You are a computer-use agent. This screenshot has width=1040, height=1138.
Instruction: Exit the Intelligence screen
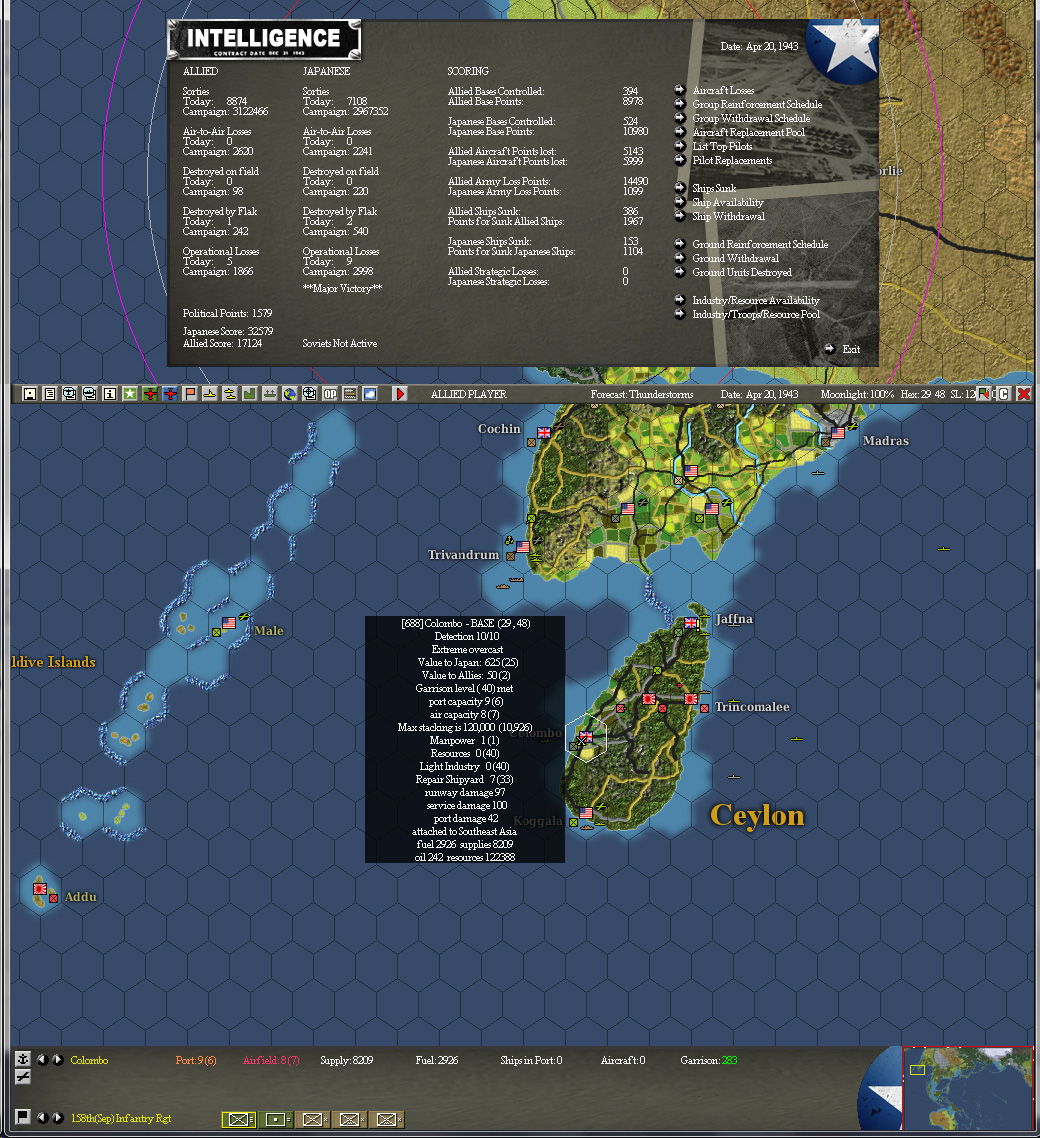click(851, 349)
